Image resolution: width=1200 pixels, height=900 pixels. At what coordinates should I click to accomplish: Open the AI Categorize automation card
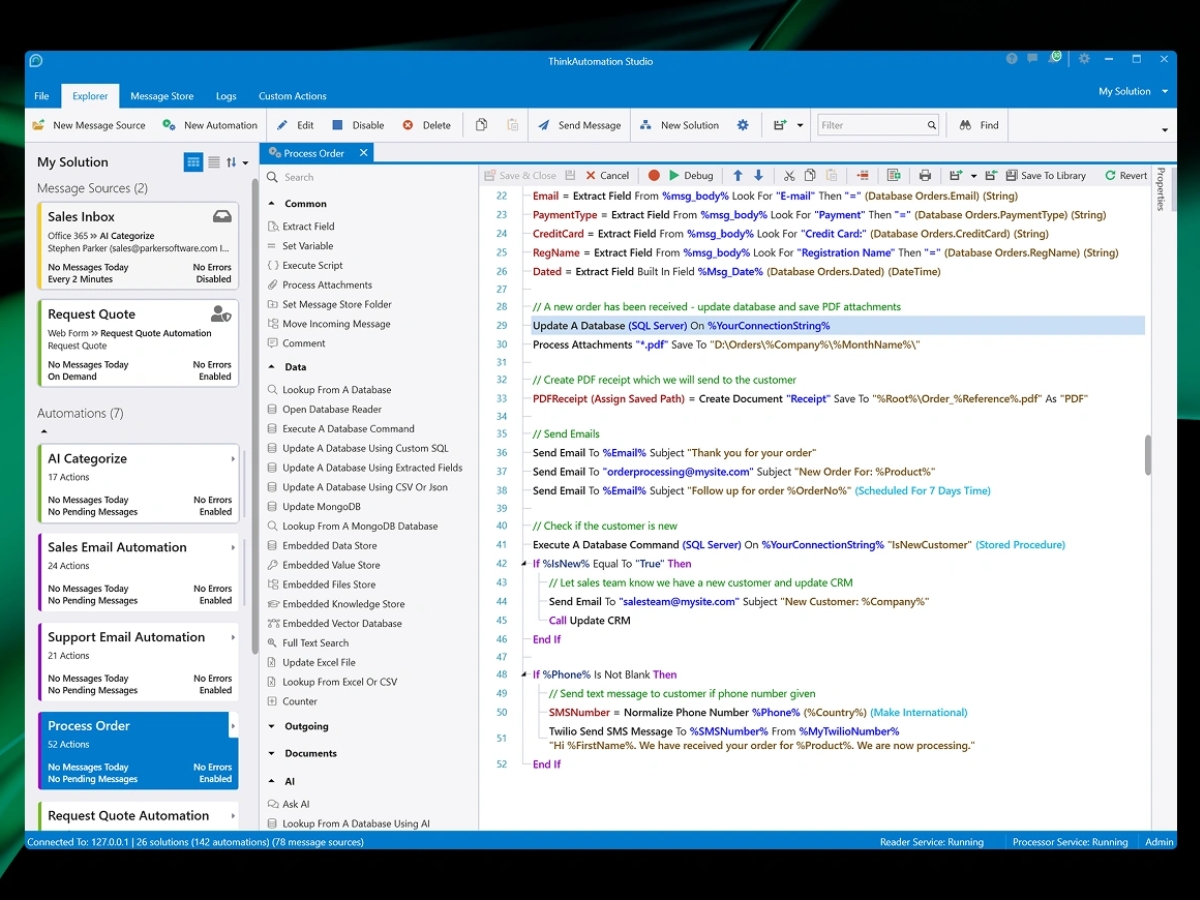(x=139, y=483)
